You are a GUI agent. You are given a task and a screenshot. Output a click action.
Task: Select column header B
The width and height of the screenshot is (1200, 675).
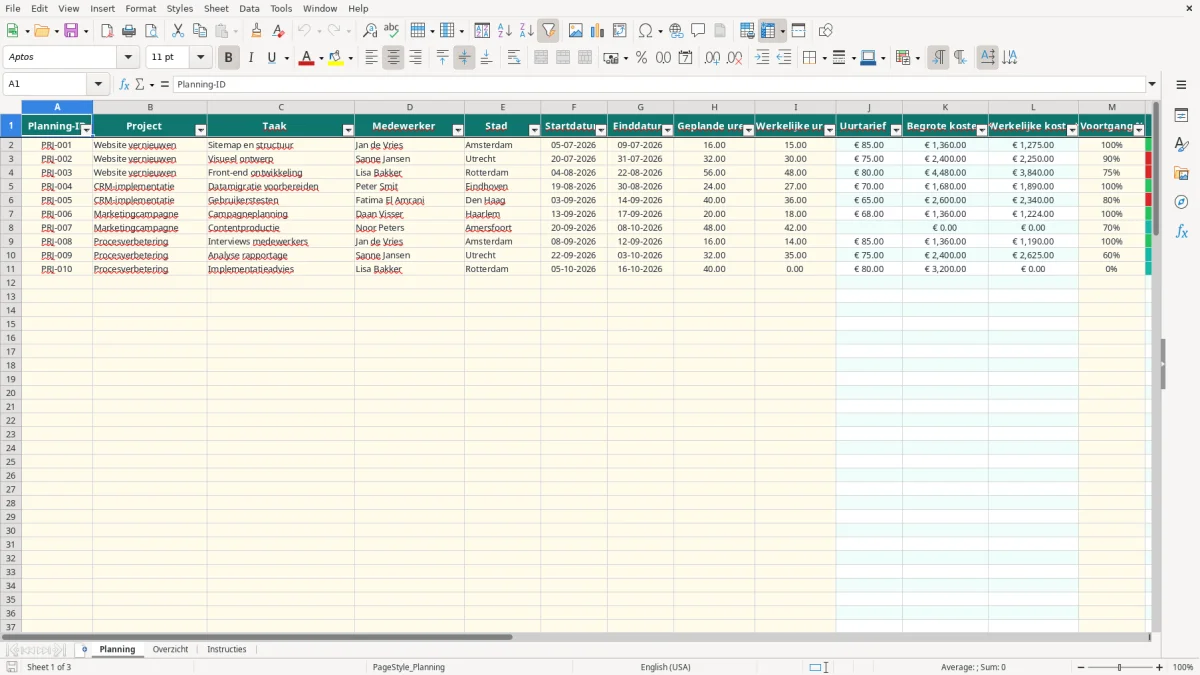[x=150, y=107]
